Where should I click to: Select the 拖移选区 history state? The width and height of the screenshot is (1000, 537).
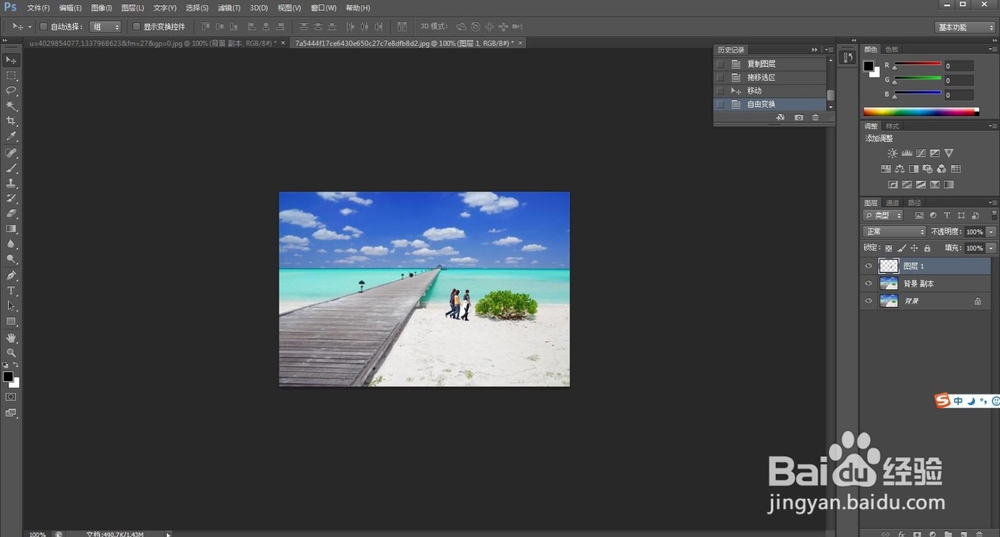click(x=770, y=77)
